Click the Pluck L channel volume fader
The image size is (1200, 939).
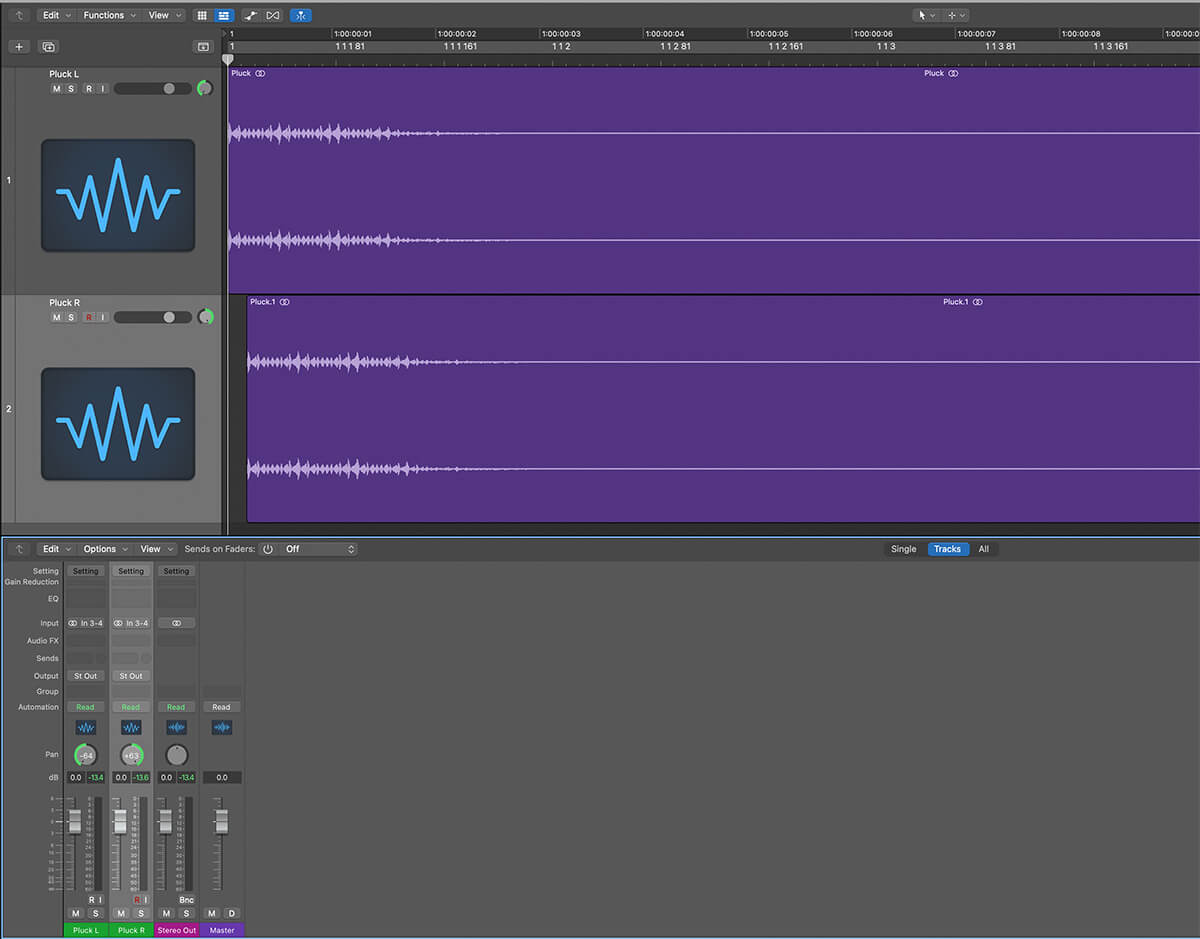click(75, 821)
